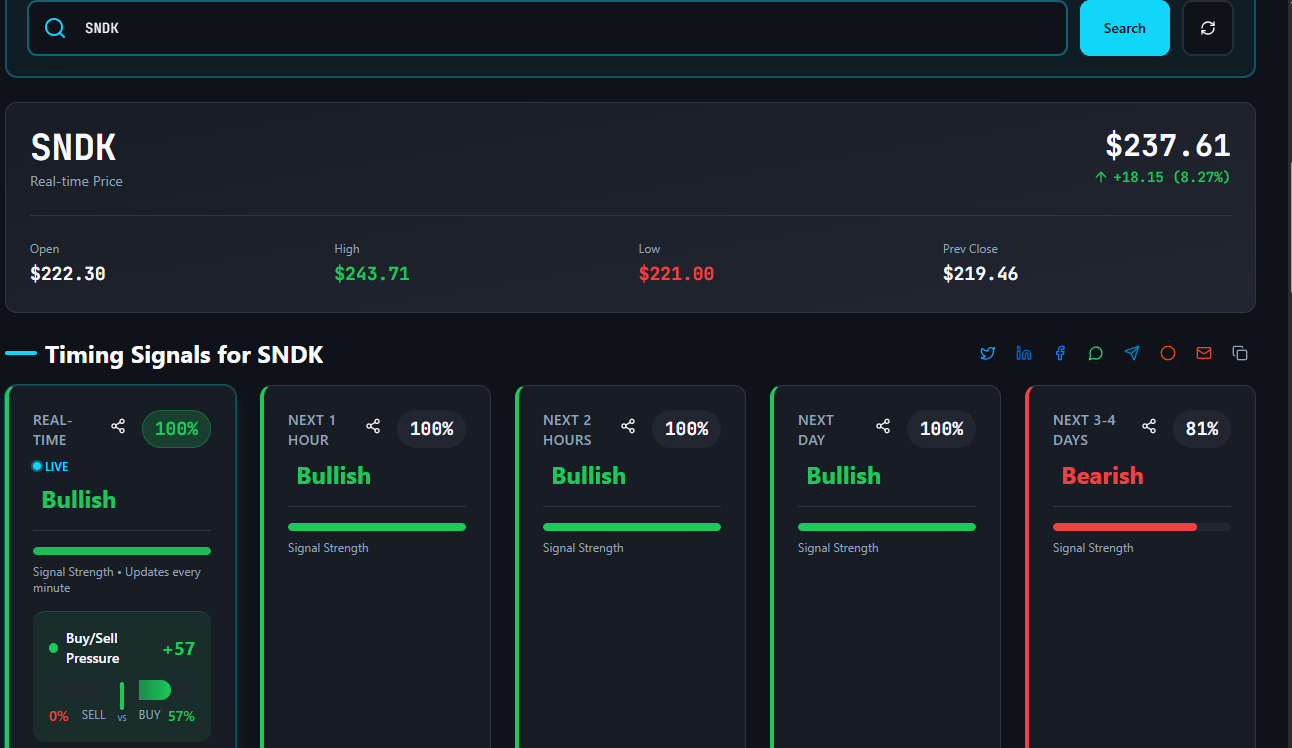Click the Open value $222.30

coord(68,274)
